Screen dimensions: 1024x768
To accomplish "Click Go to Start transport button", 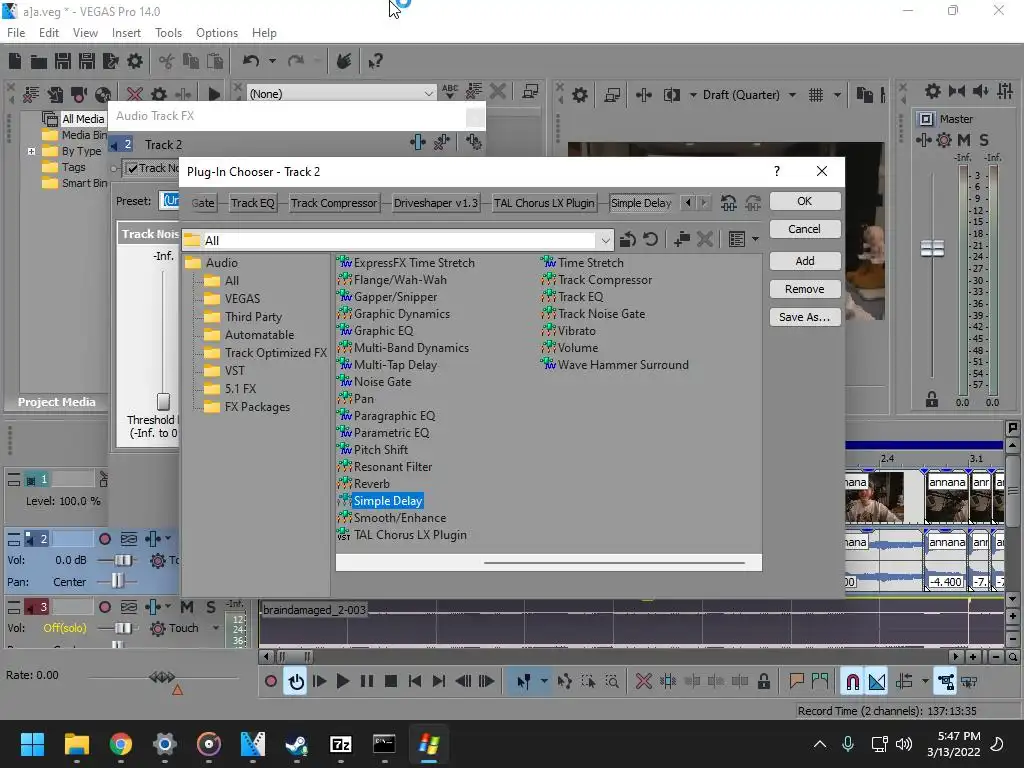I will pos(414,682).
